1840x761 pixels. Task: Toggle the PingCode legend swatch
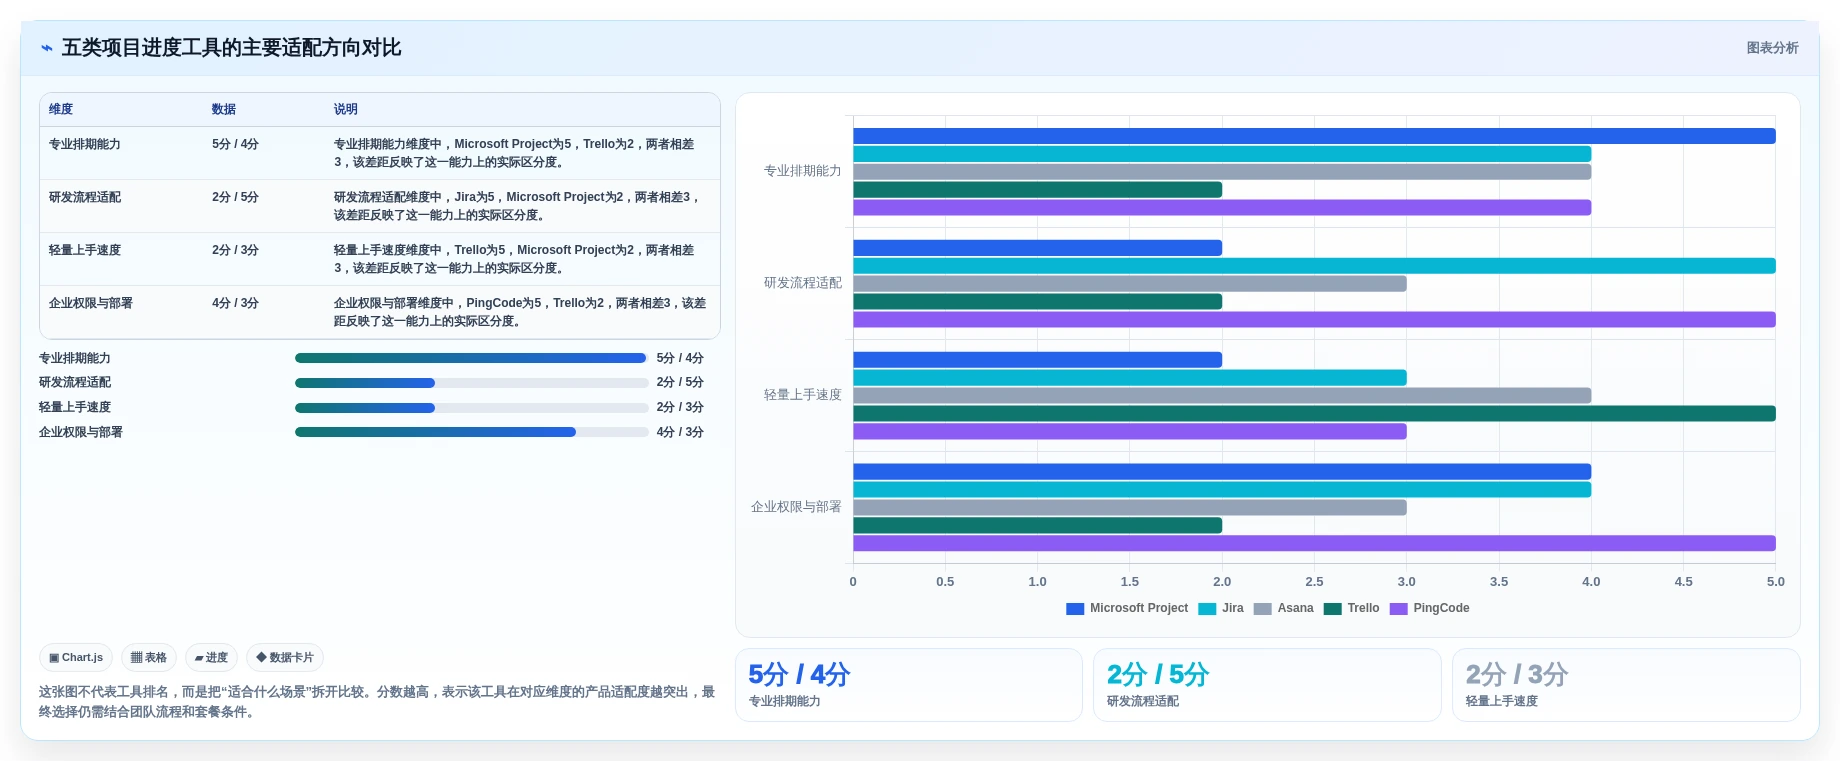(x=1398, y=608)
